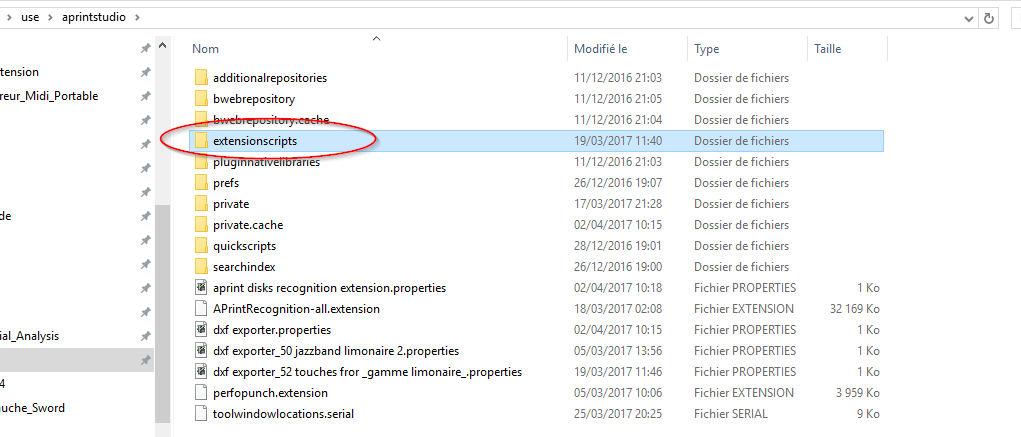1021x437 pixels.
Task: Click the refresh icon beside address bar
Action: point(989,18)
